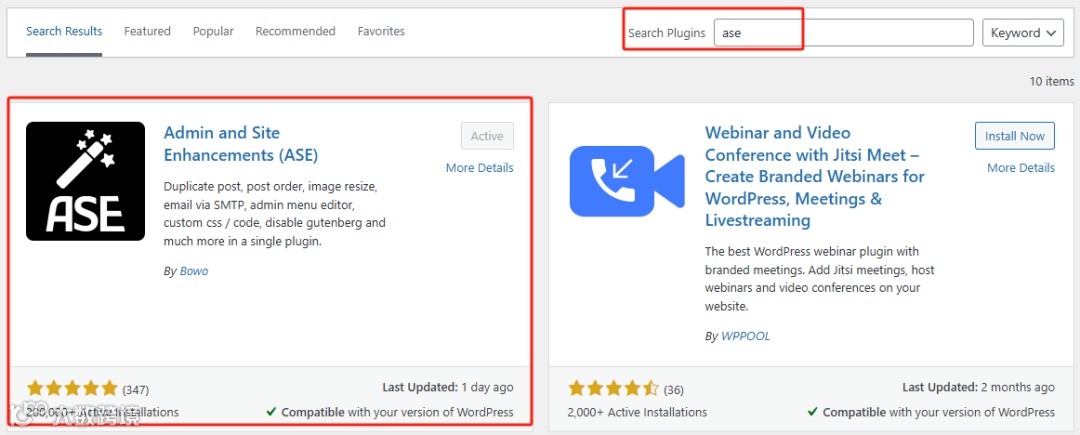Select Jitsi Meet compatibility checkmark text
The height and width of the screenshot is (435, 1080).
[x=931, y=412]
